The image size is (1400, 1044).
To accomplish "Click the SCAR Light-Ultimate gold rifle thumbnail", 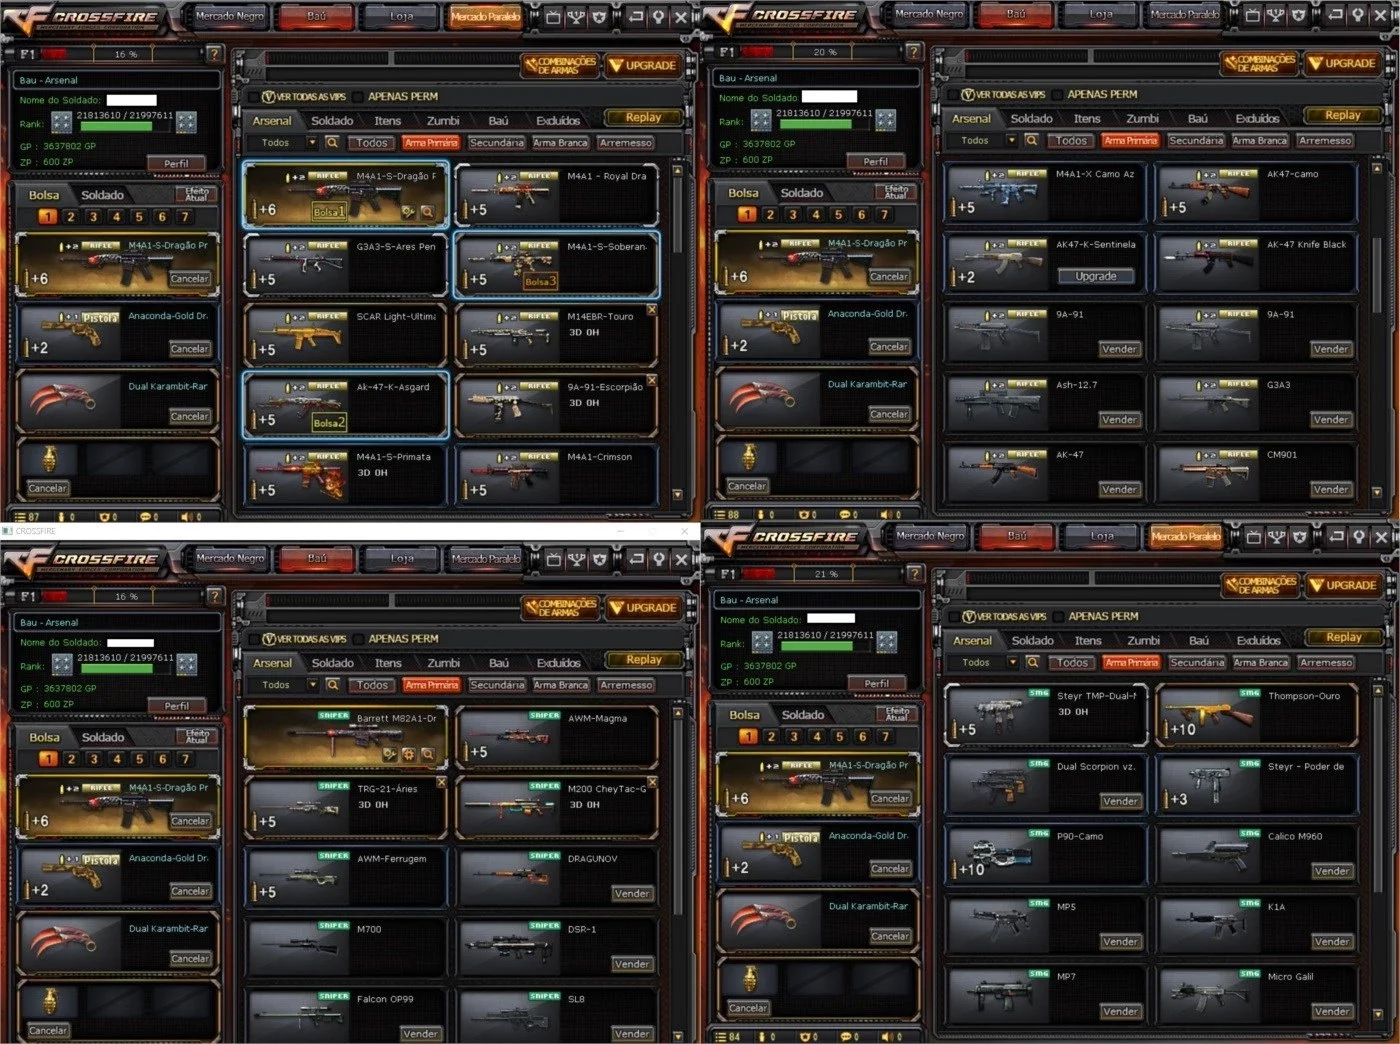I will coord(300,335).
